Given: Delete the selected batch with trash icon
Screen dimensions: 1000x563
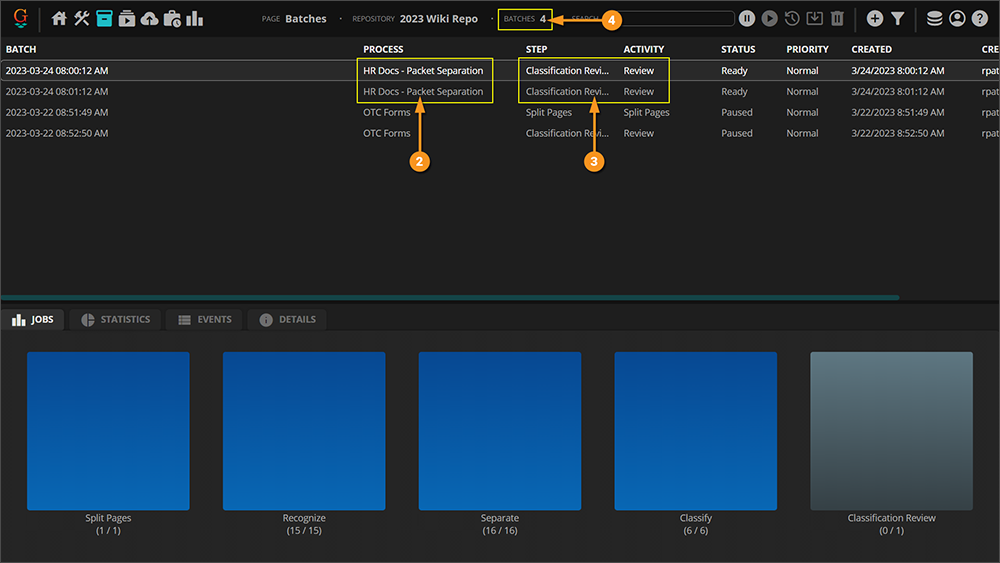Looking at the screenshot, I should pos(837,18).
